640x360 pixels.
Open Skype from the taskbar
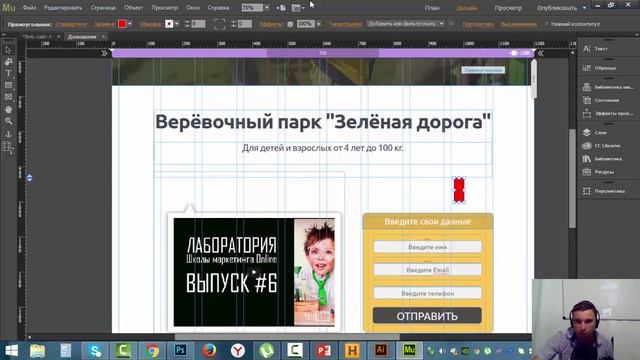point(95,350)
